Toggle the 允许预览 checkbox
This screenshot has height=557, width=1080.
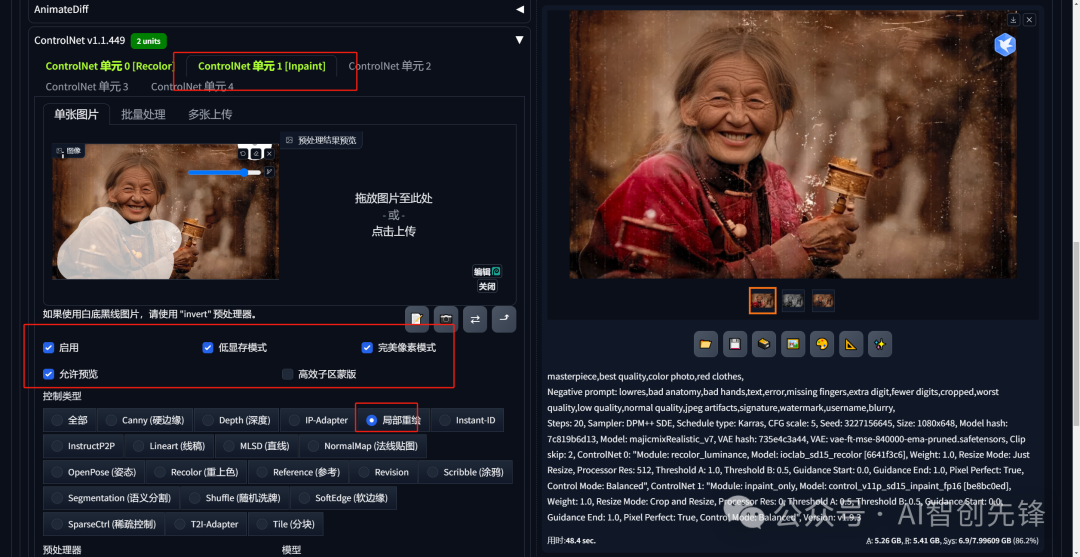(48, 374)
